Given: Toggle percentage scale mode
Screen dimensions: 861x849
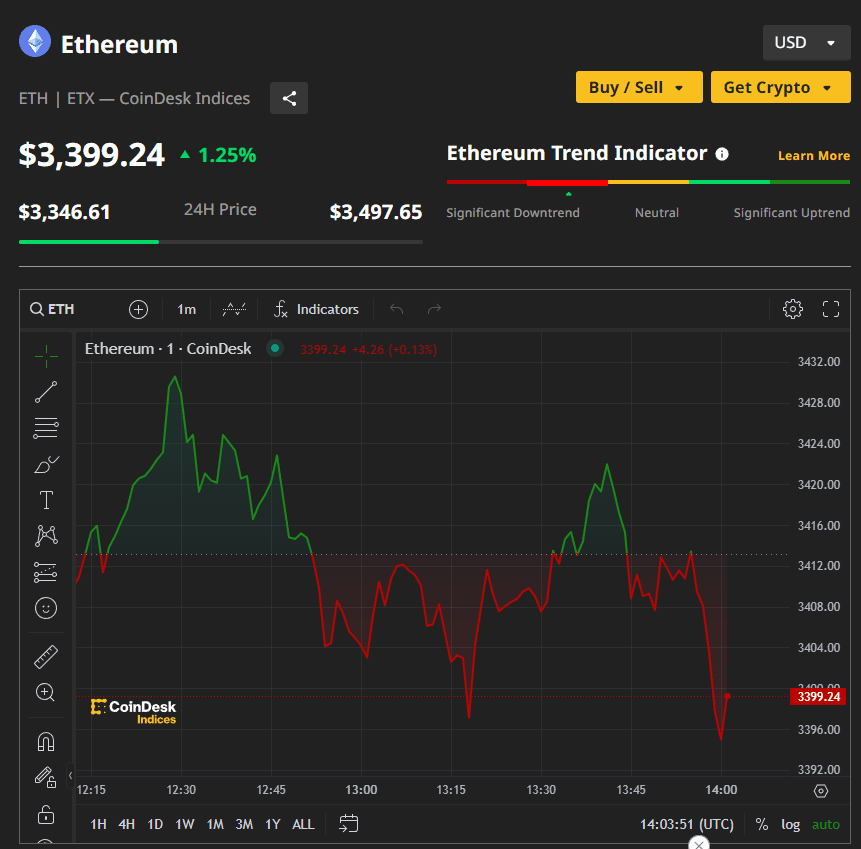Looking at the screenshot, I should tap(762, 824).
